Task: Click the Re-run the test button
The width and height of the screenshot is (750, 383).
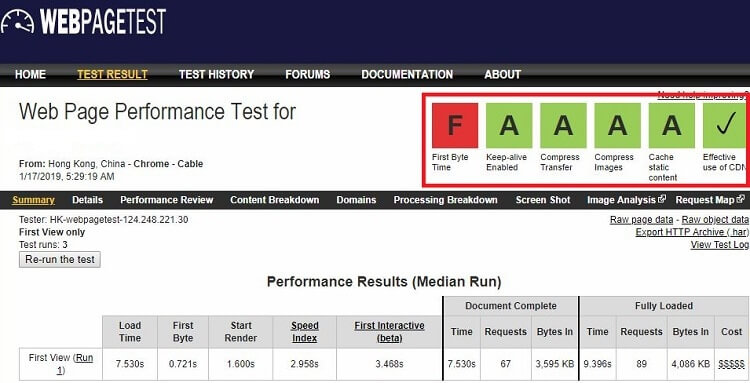Action: point(60,260)
